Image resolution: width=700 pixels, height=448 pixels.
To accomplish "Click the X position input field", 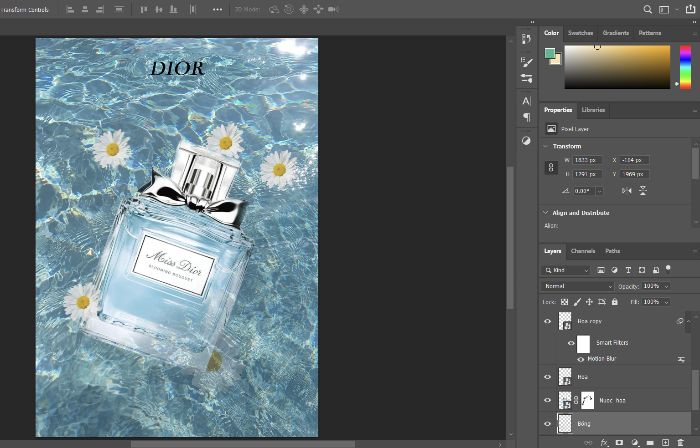I will click(x=634, y=160).
